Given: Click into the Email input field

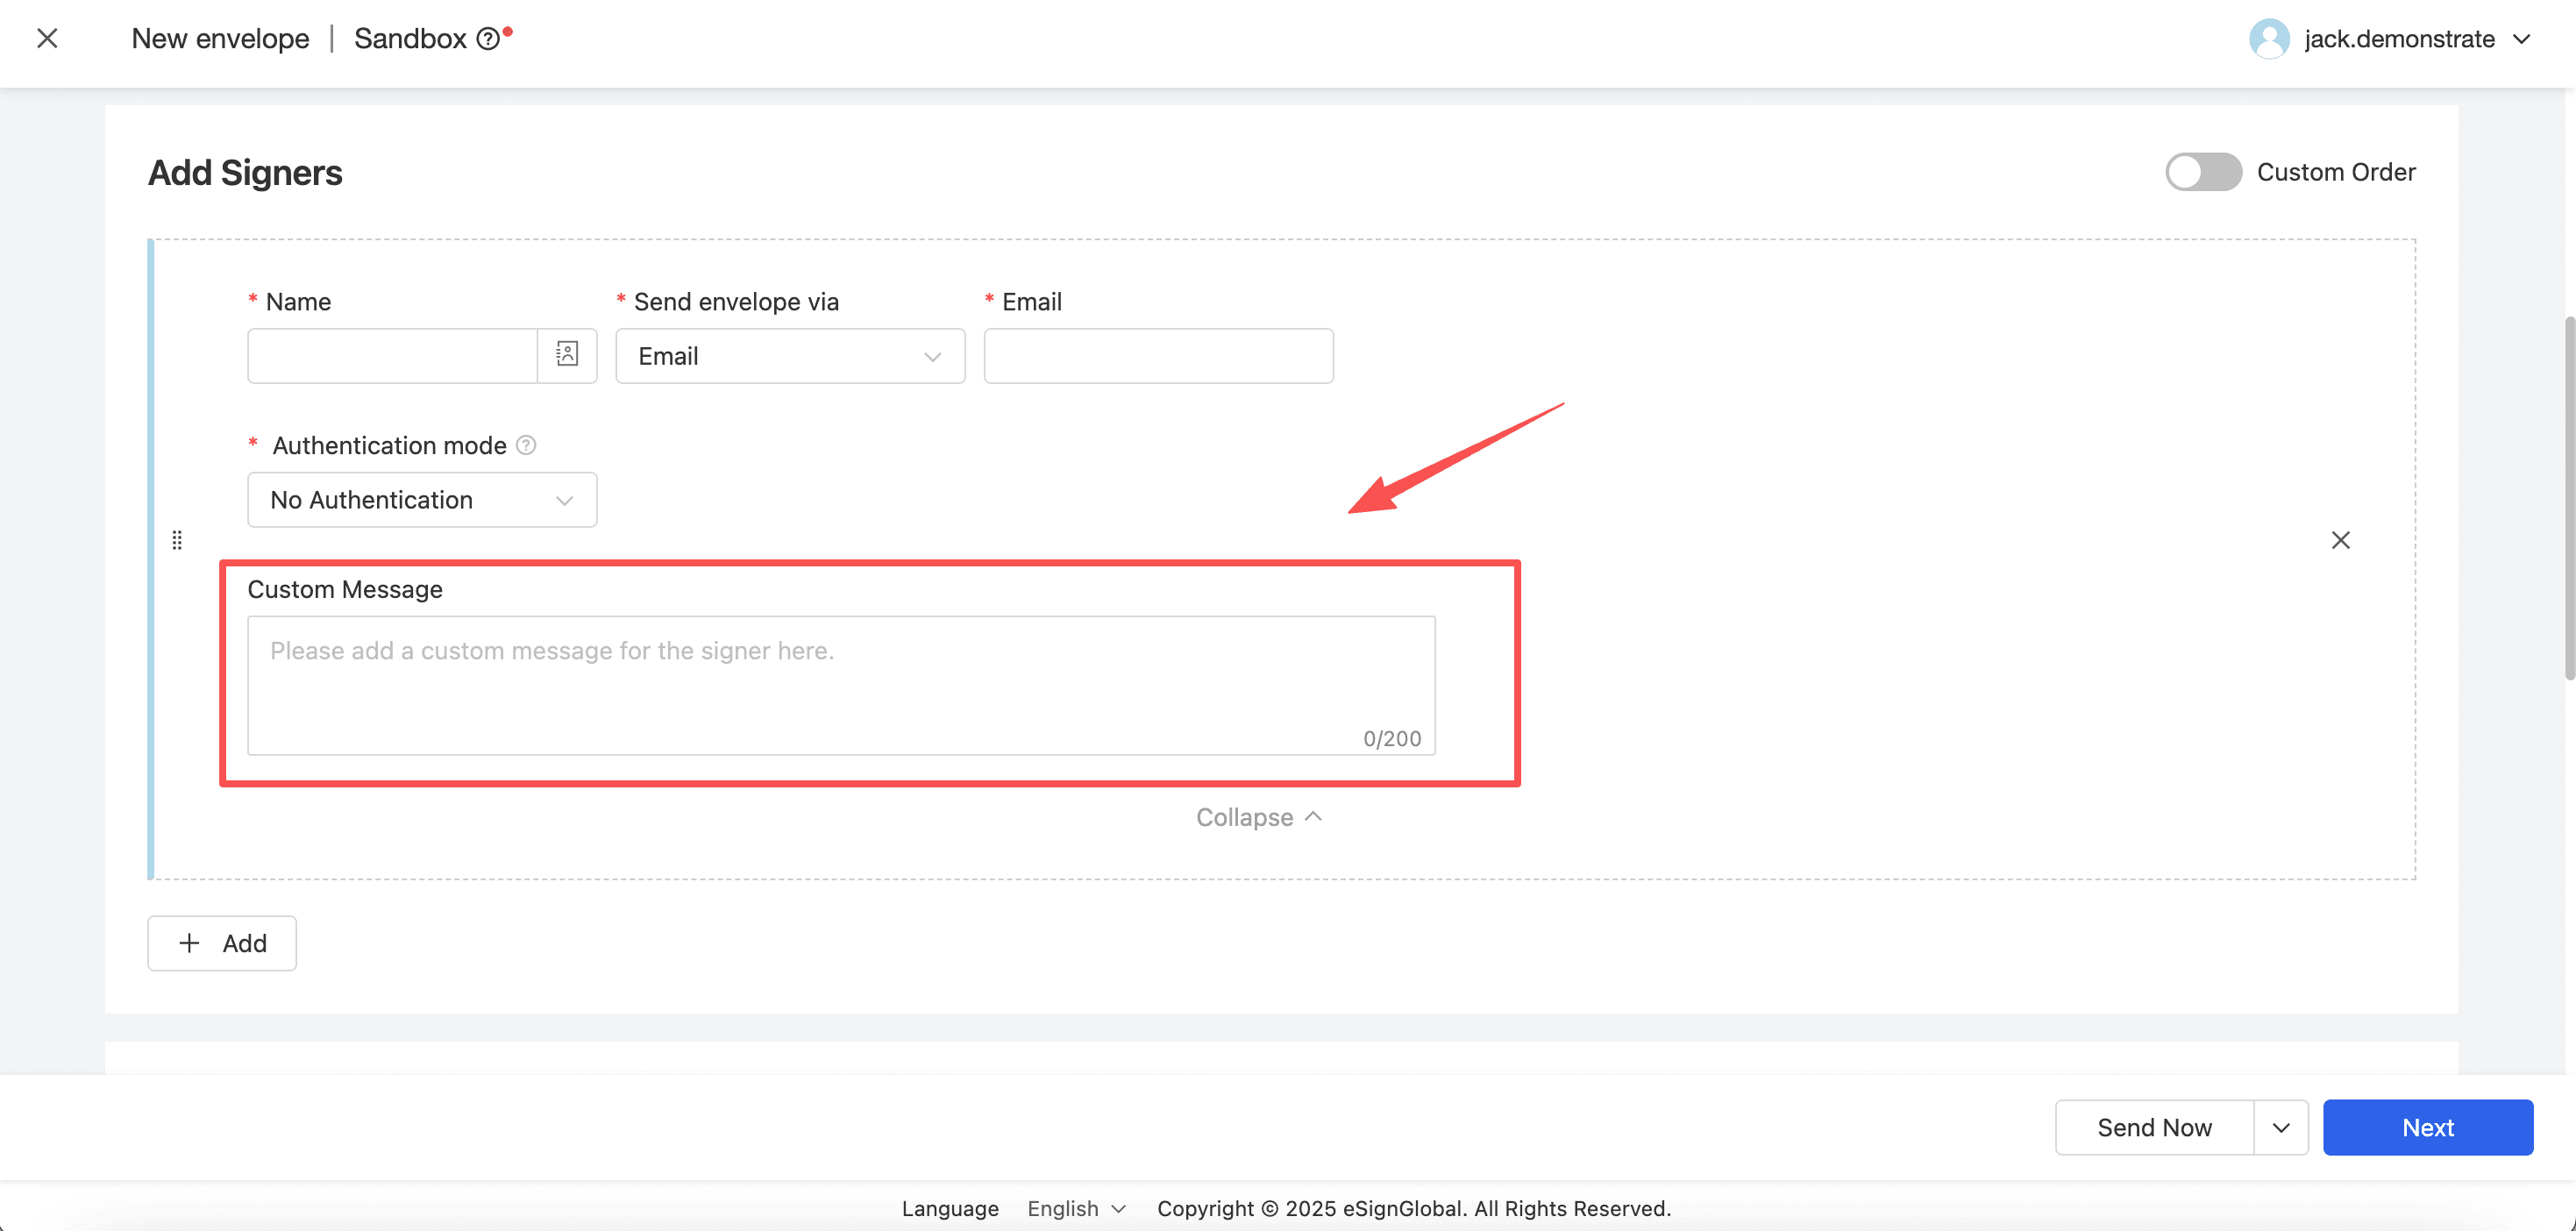Looking at the screenshot, I should [x=1158, y=356].
